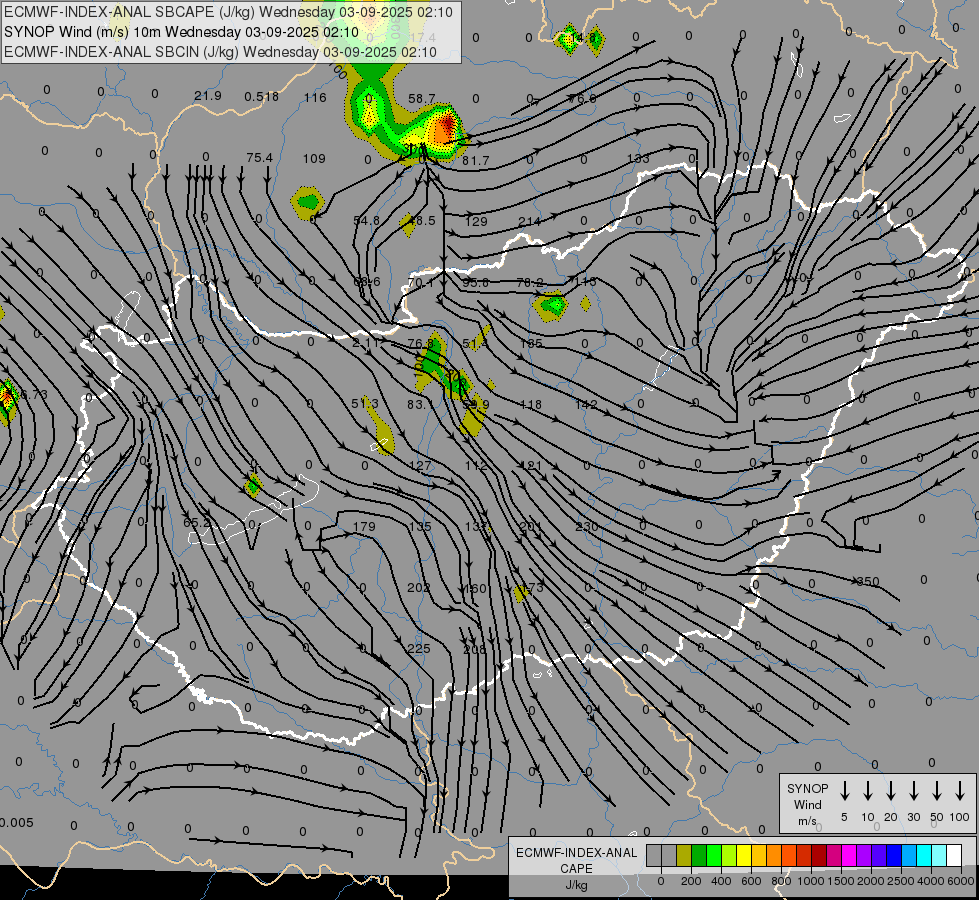Click the 20 m/s wind arrow in legend
Viewport: 979px width, 900px height.
click(890, 791)
